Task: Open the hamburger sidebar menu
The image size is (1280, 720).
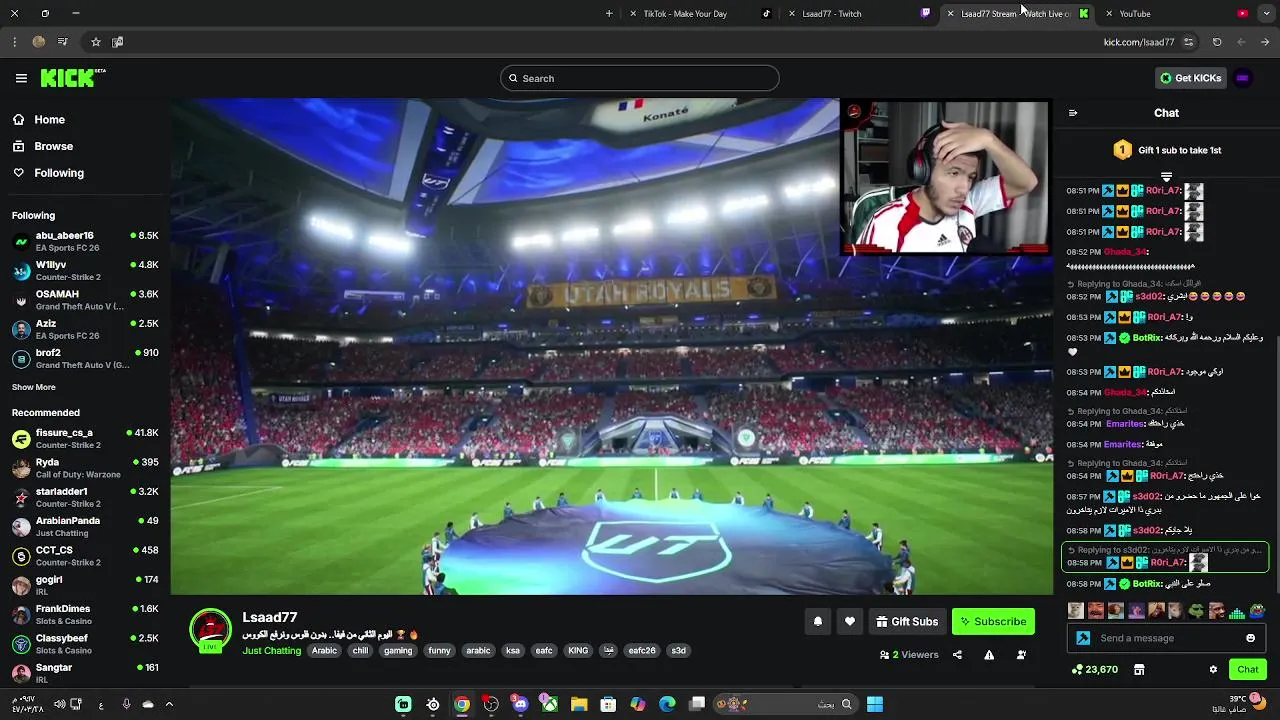Action: [x=21, y=78]
